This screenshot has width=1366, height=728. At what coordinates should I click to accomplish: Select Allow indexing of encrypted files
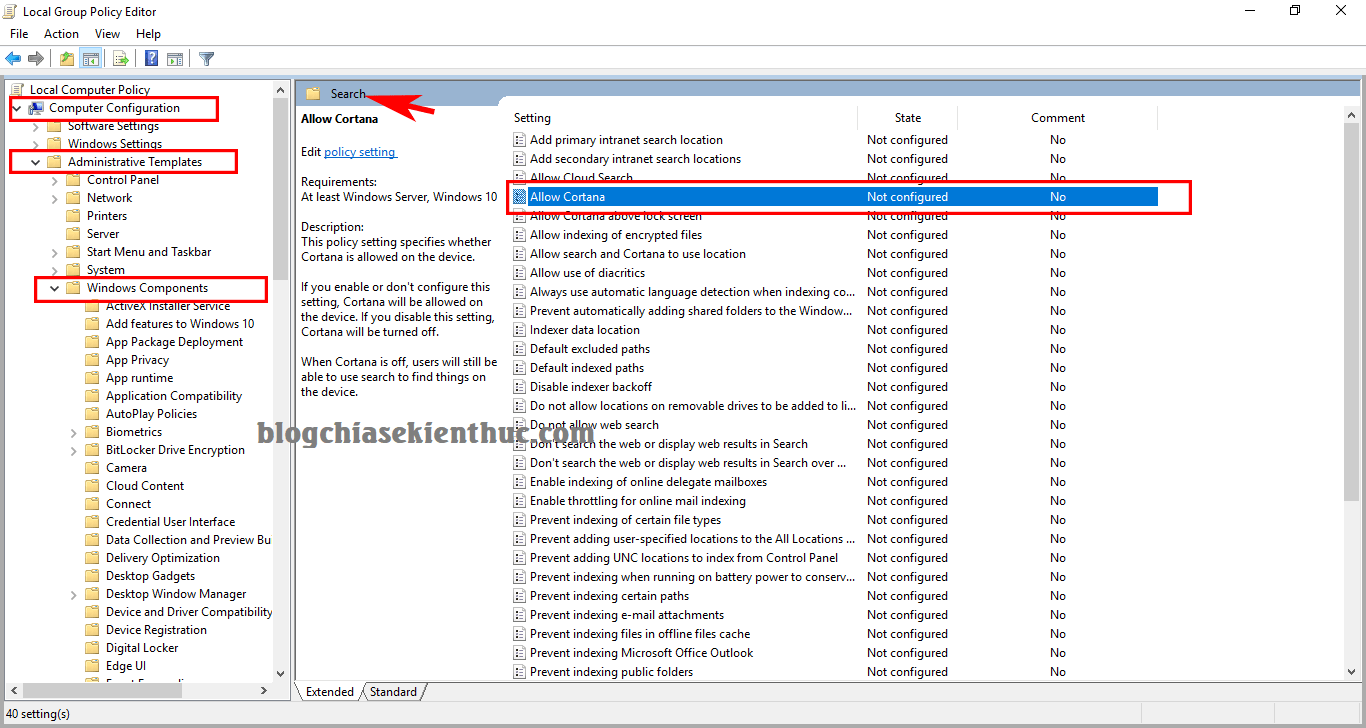pos(616,235)
